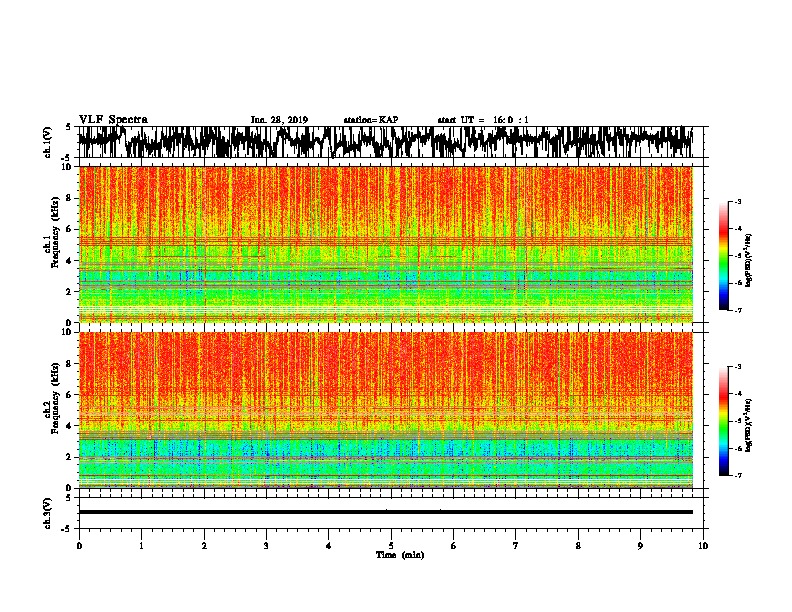Click the "ch.1(V)" axis label

[48, 142]
